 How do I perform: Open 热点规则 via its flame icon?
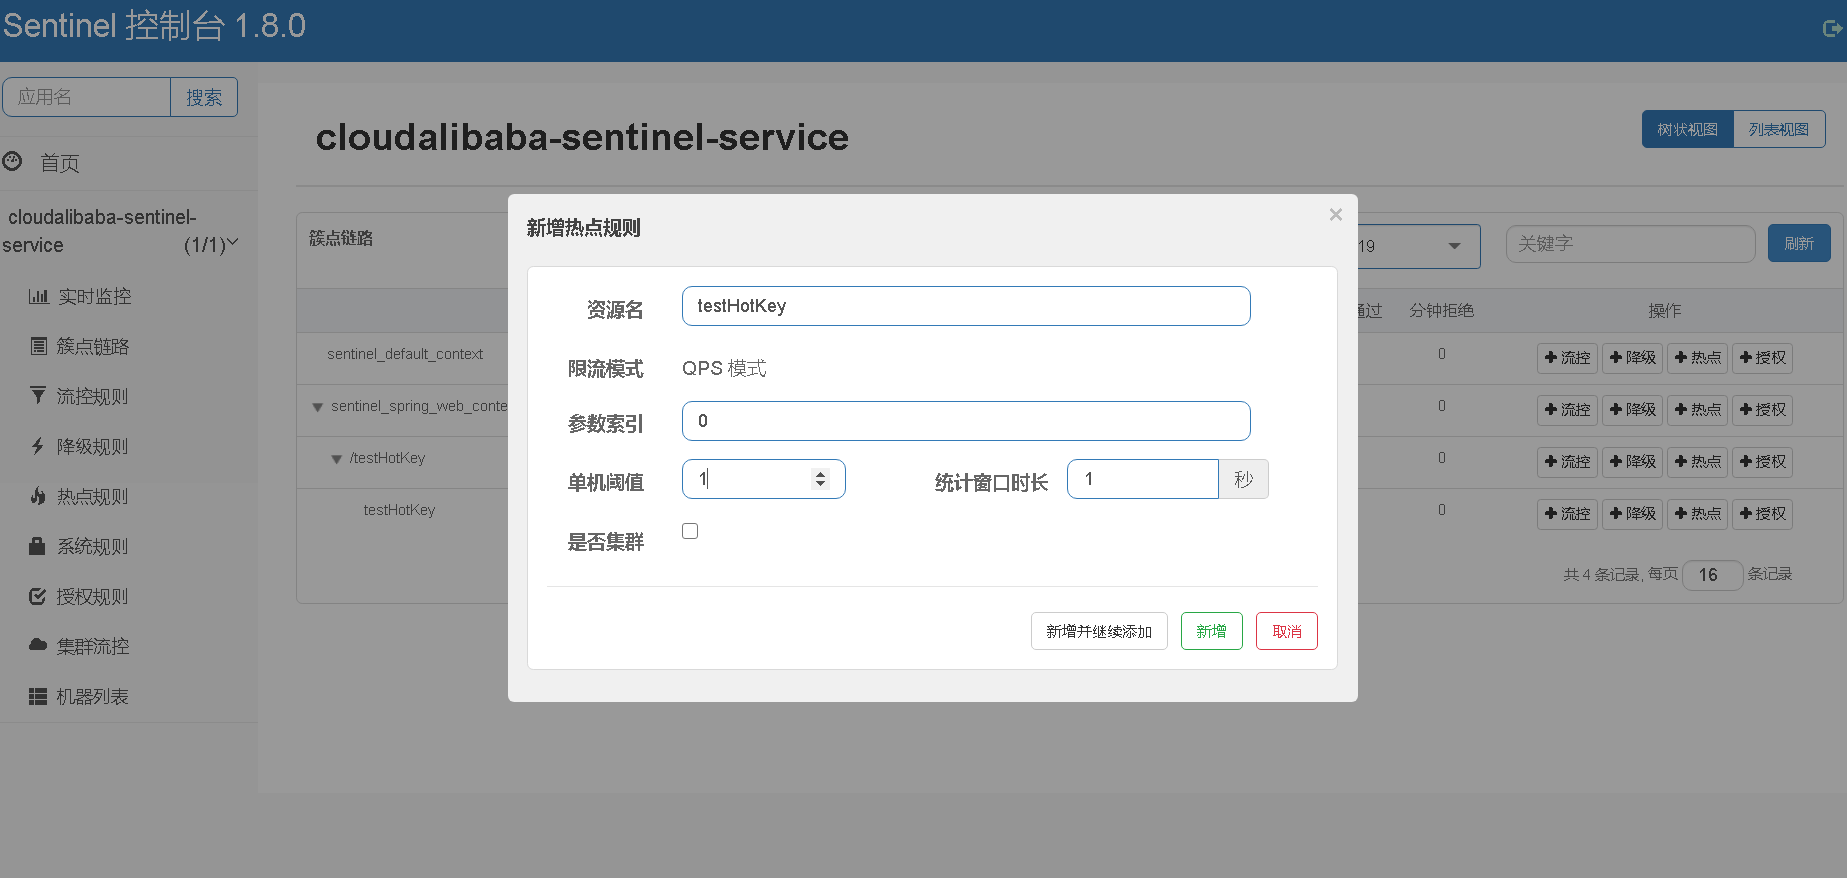(x=38, y=496)
